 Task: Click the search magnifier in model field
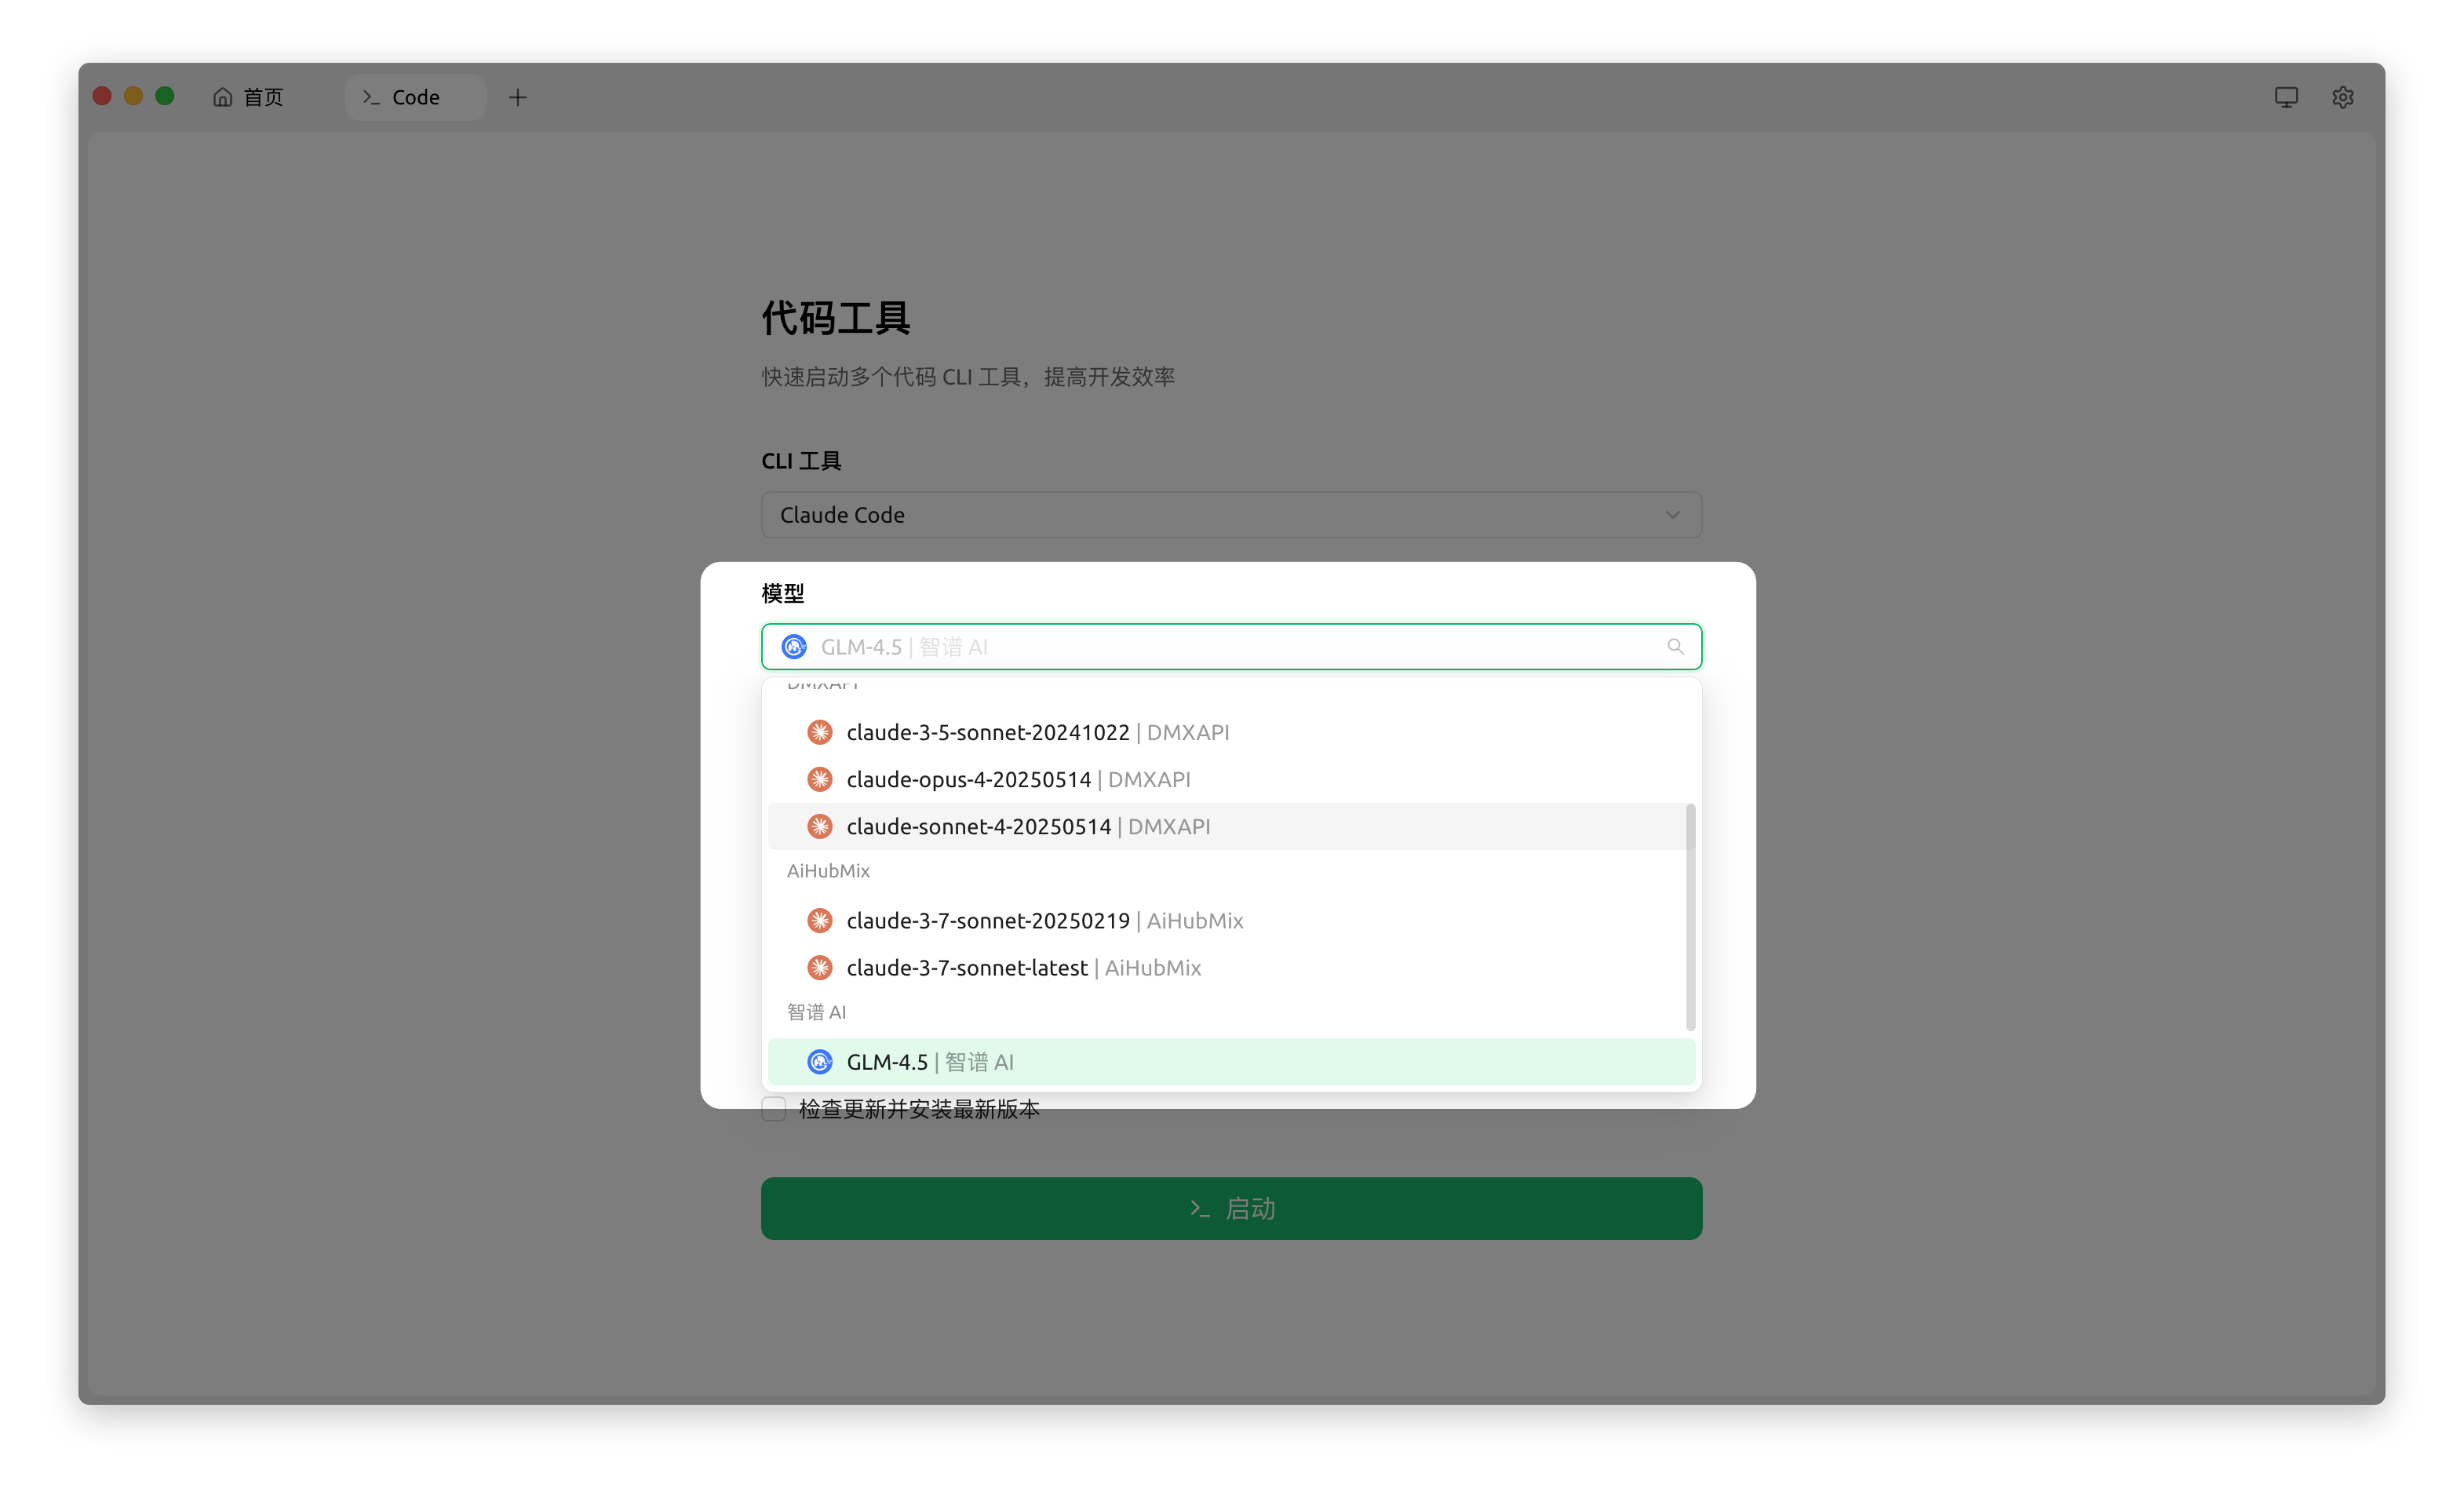point(1675,647)
